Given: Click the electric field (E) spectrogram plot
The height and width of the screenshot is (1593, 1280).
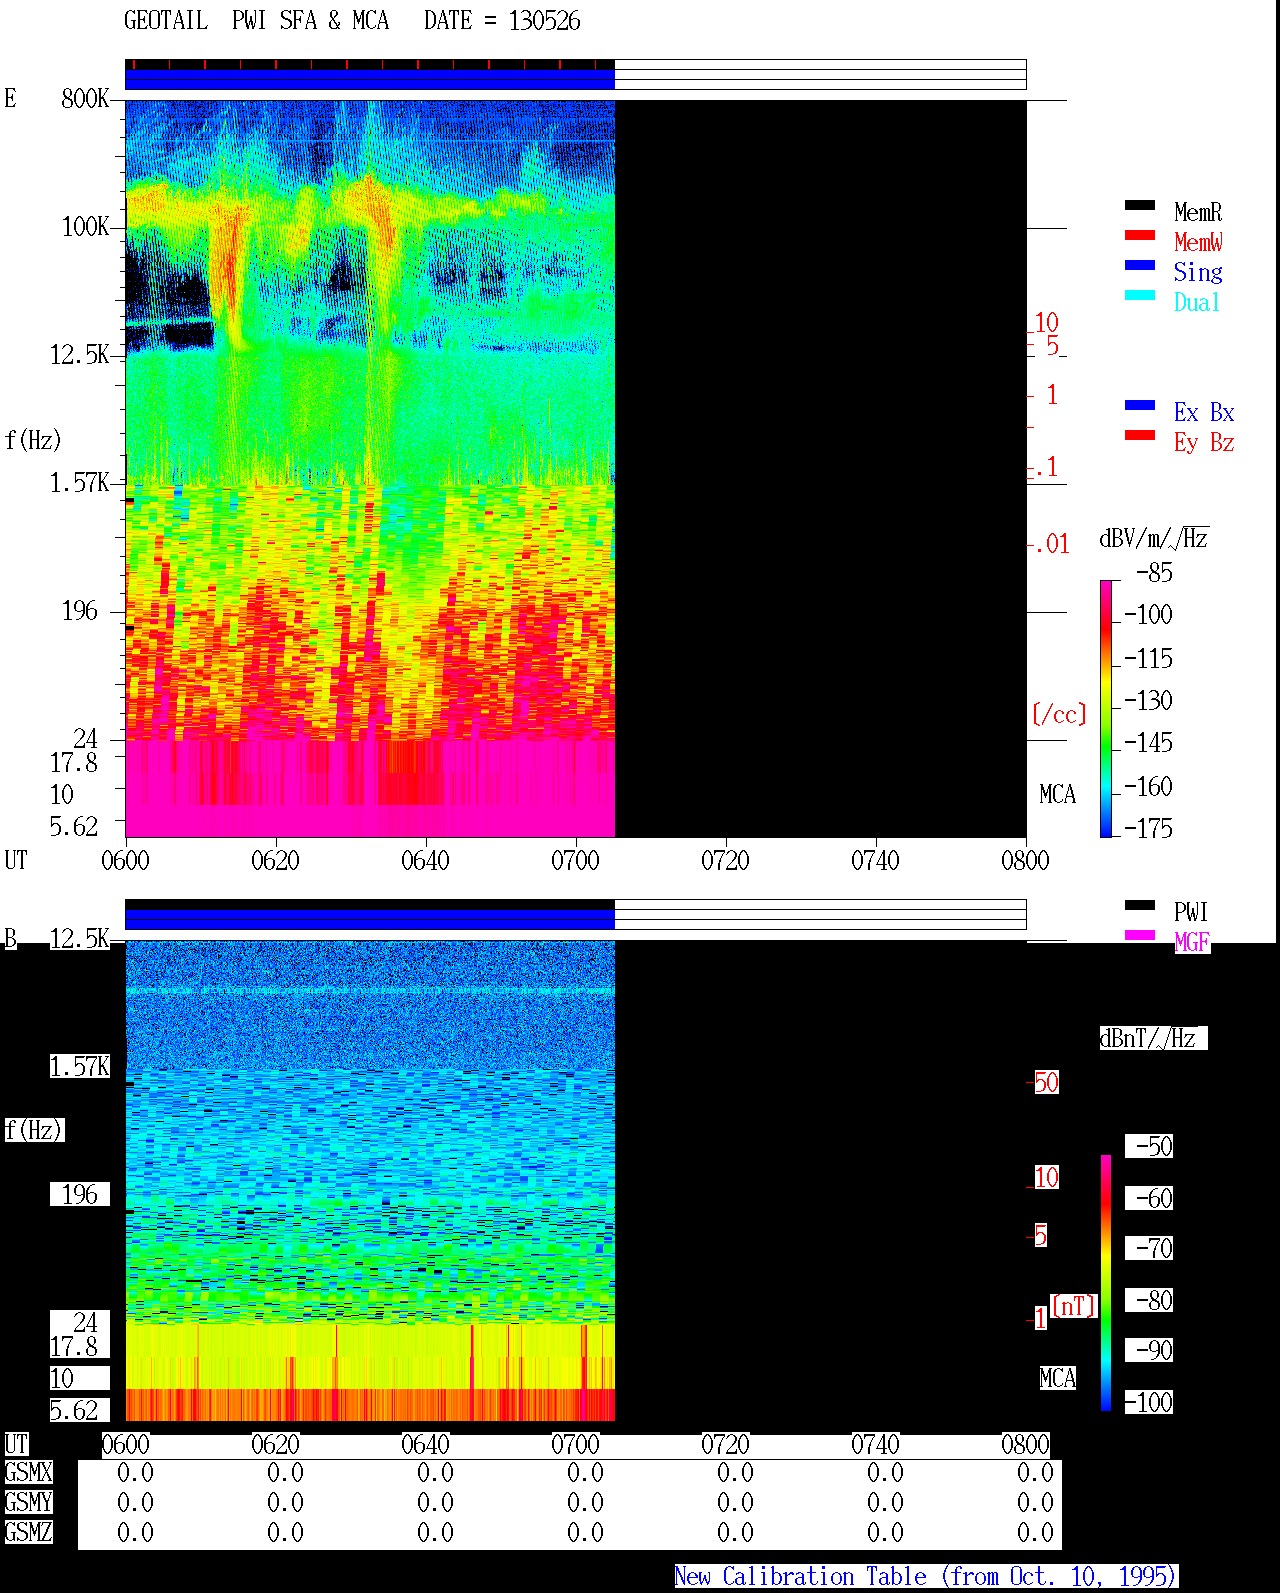Looking at the screenshot, I should click(x=575, y=468).
